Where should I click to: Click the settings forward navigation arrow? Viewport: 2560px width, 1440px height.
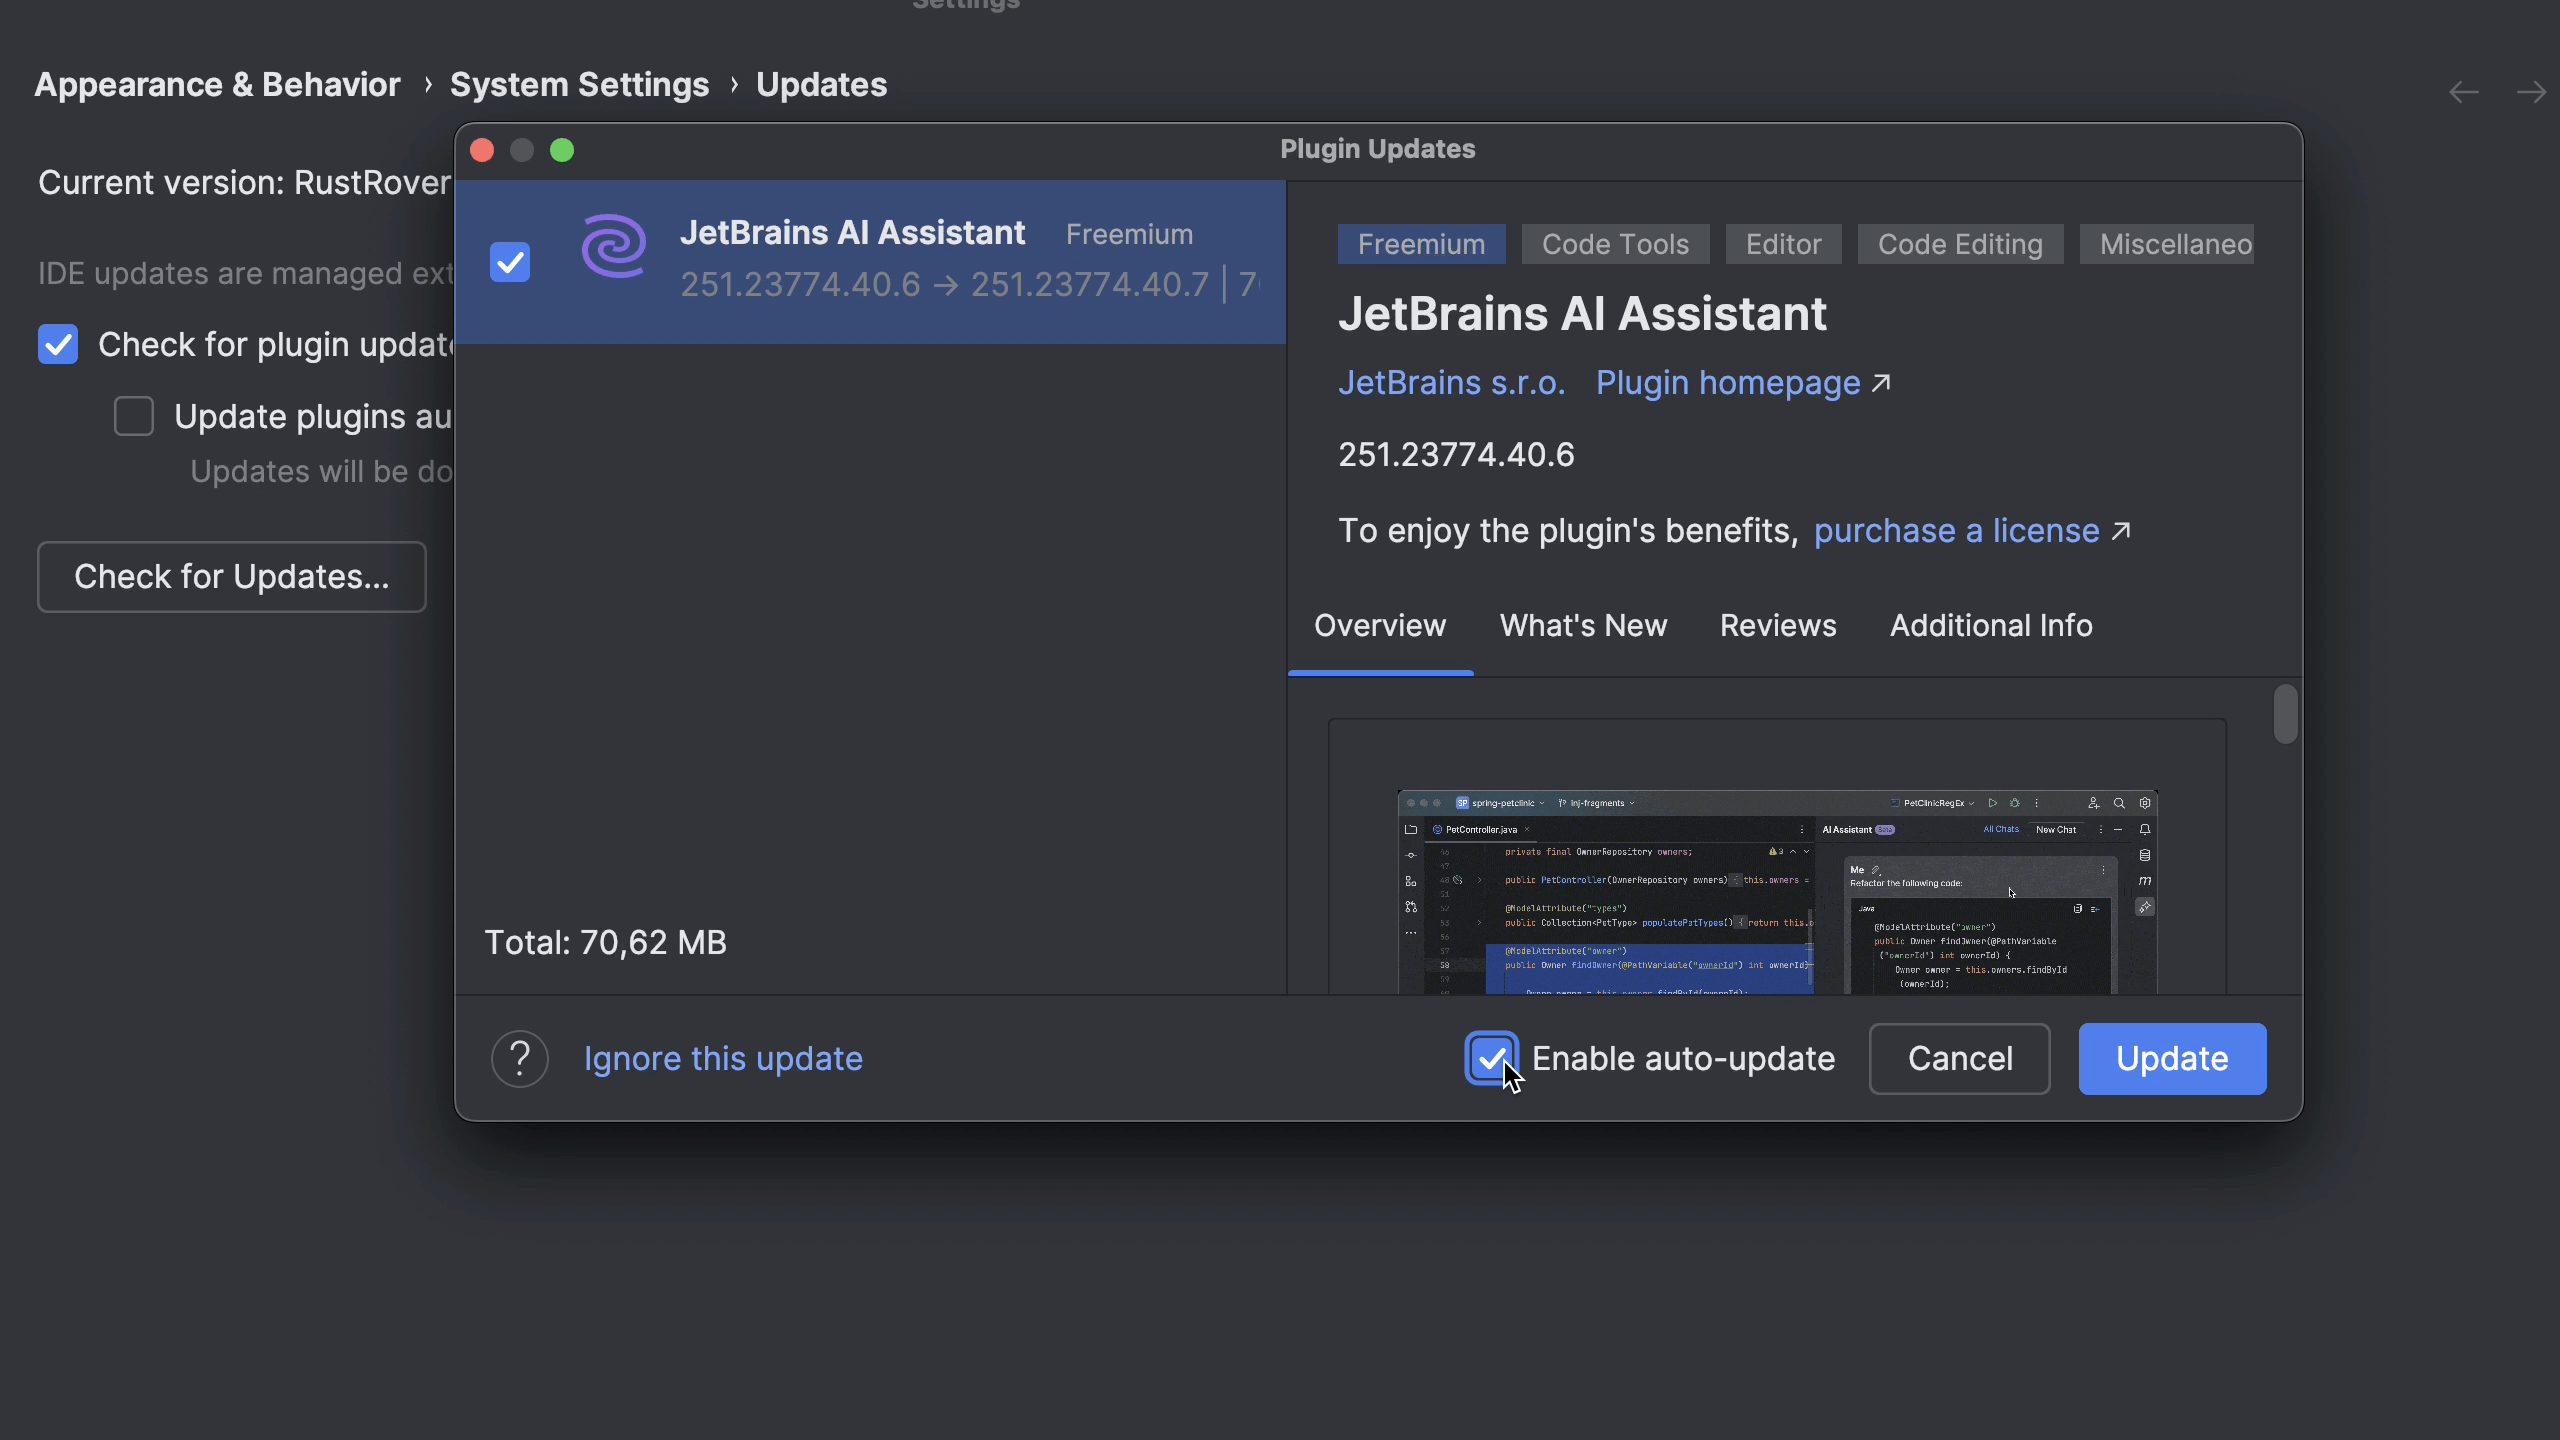(2531, 92)
